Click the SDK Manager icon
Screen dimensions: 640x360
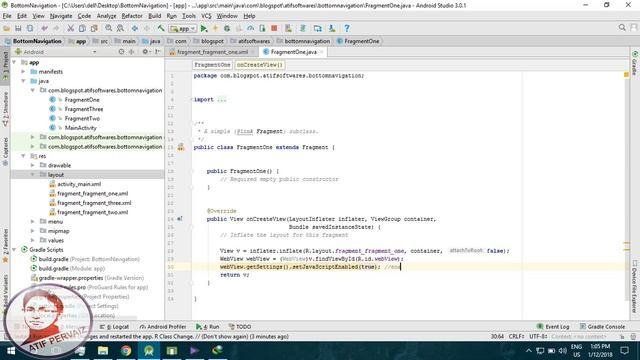tap(332, 28)
